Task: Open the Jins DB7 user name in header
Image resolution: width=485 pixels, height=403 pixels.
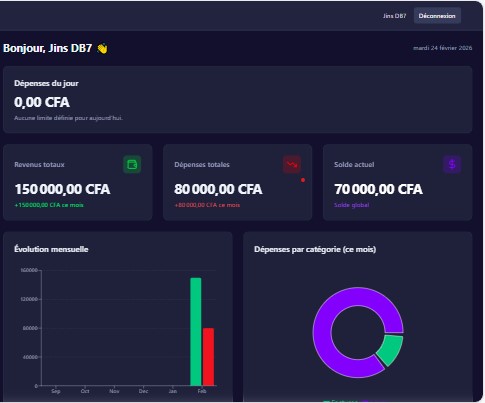Action: (394, 16)
